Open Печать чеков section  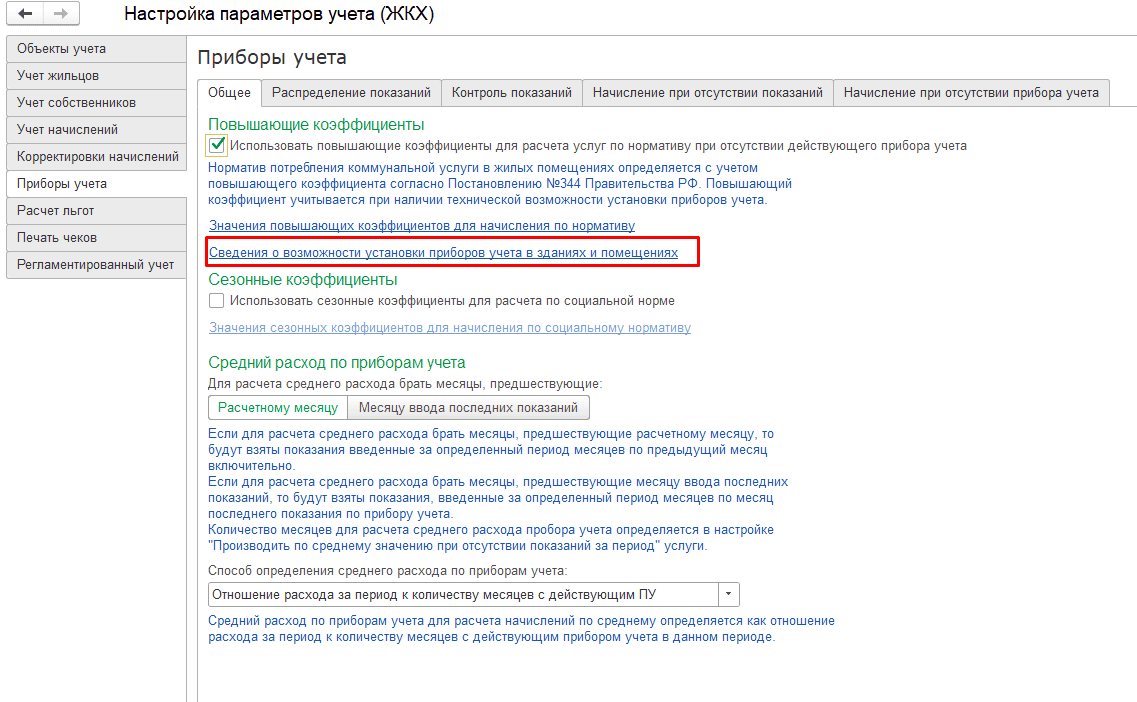click(x=96, y=238)
